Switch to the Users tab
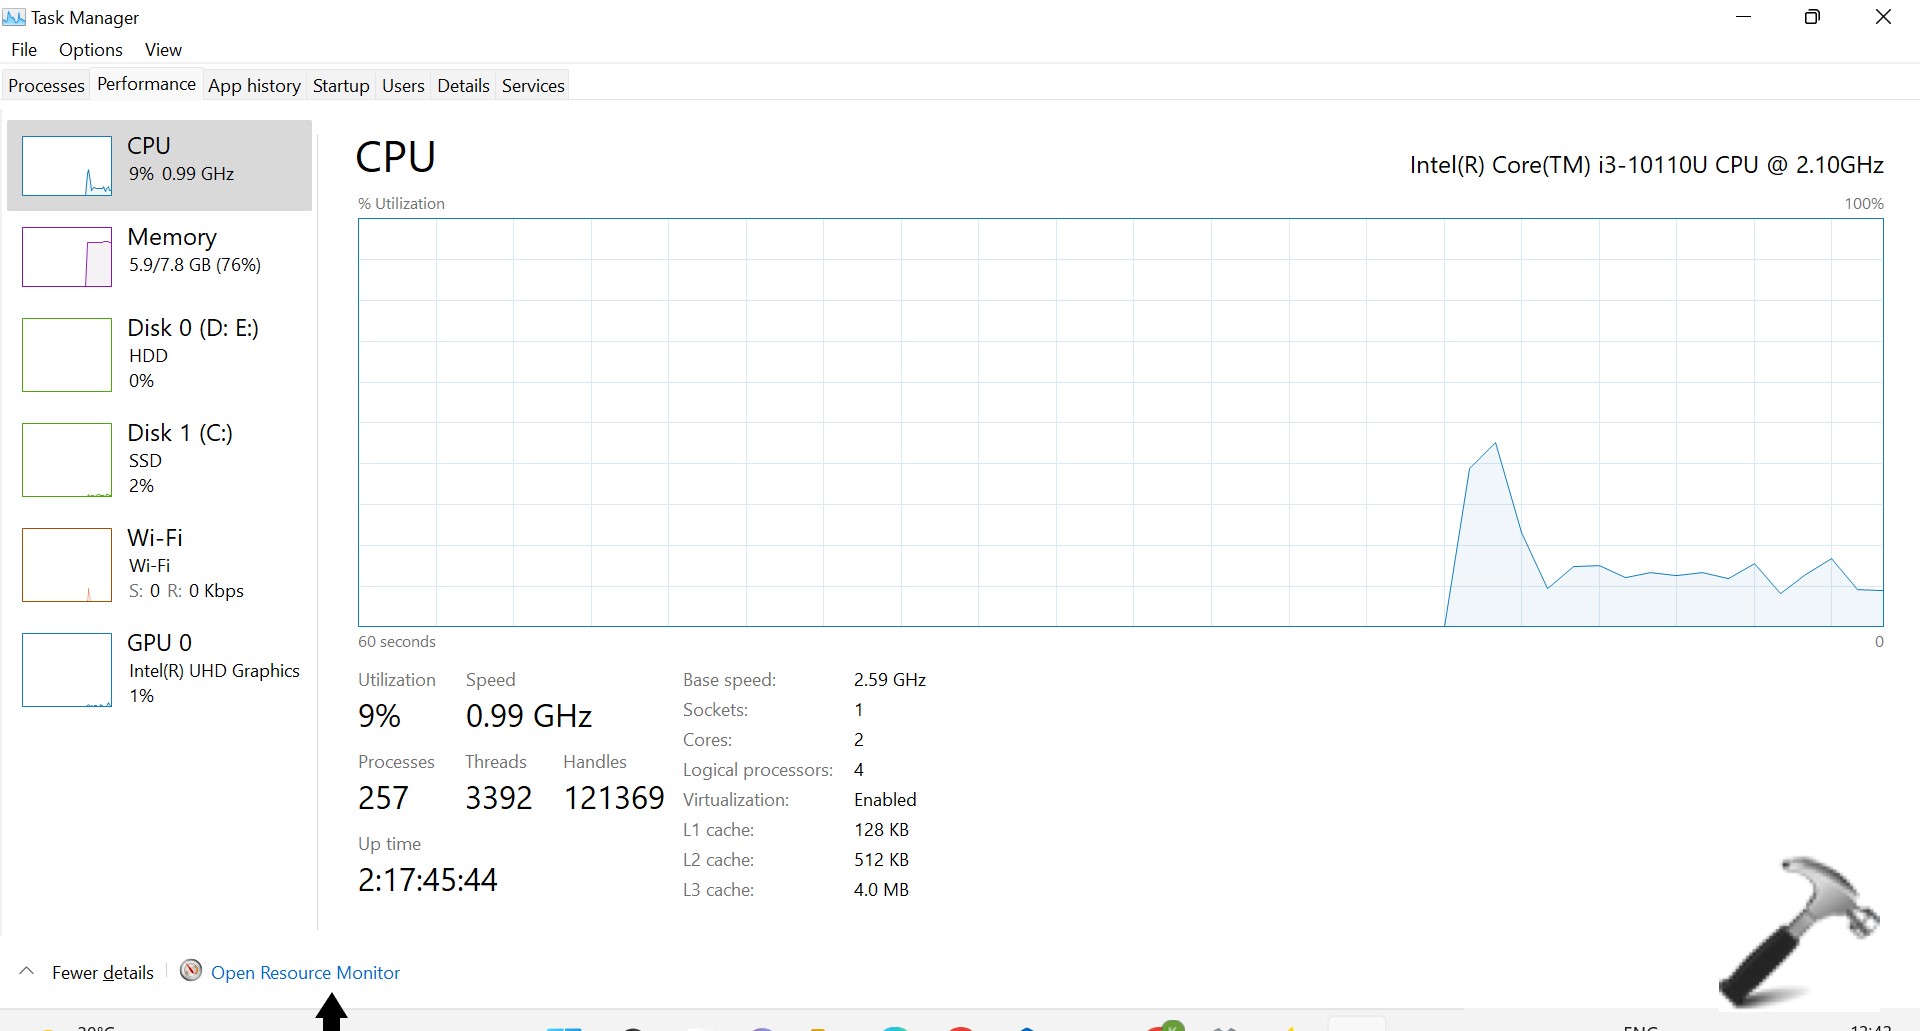The width and height of the screenshot is (1920, 1031). click(x=403, y=86)
